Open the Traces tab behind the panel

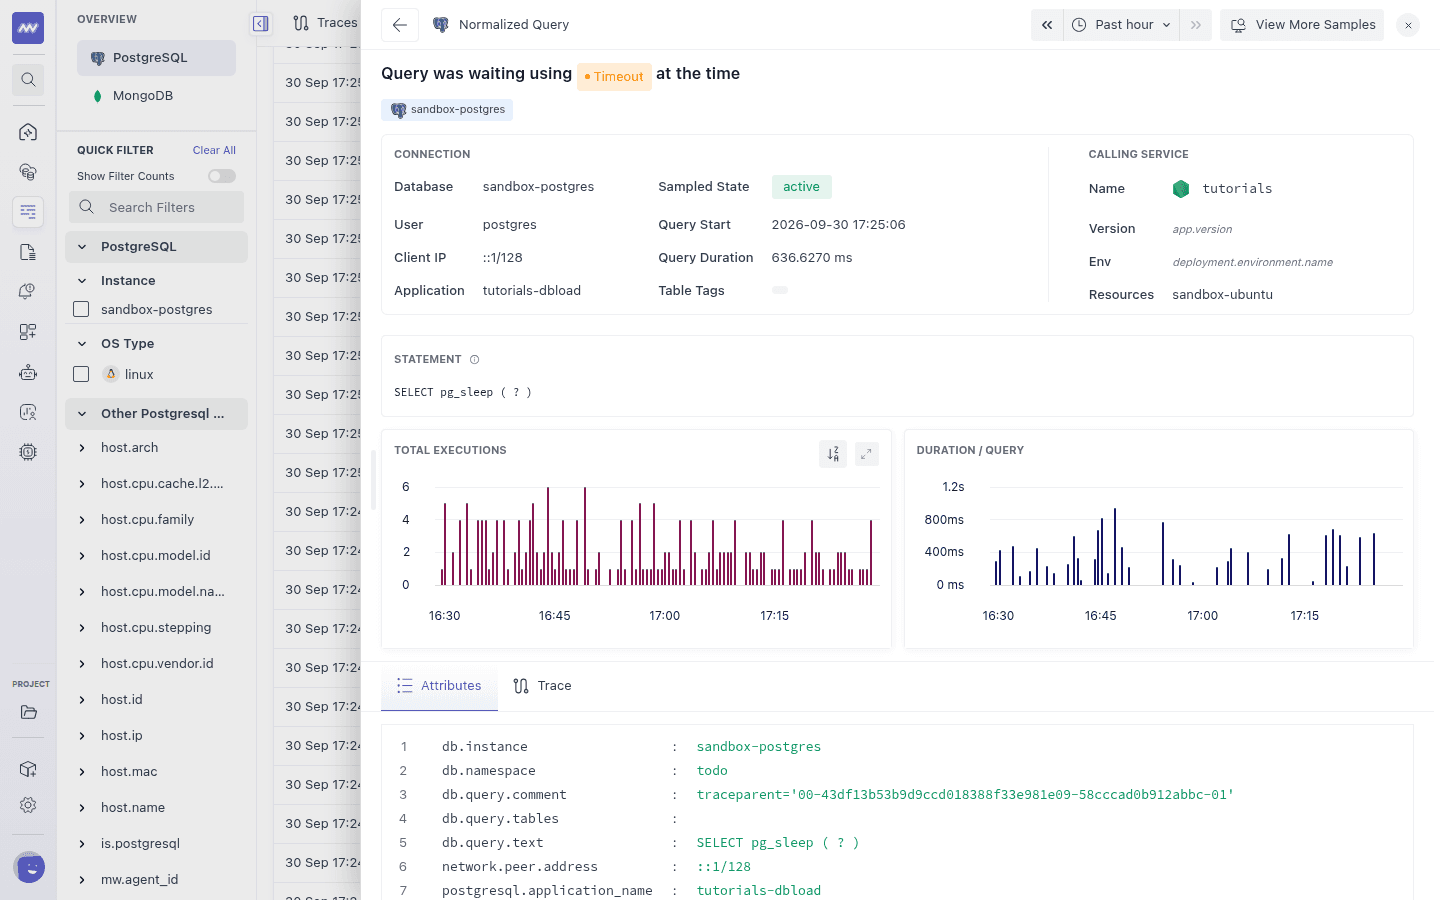325,23
